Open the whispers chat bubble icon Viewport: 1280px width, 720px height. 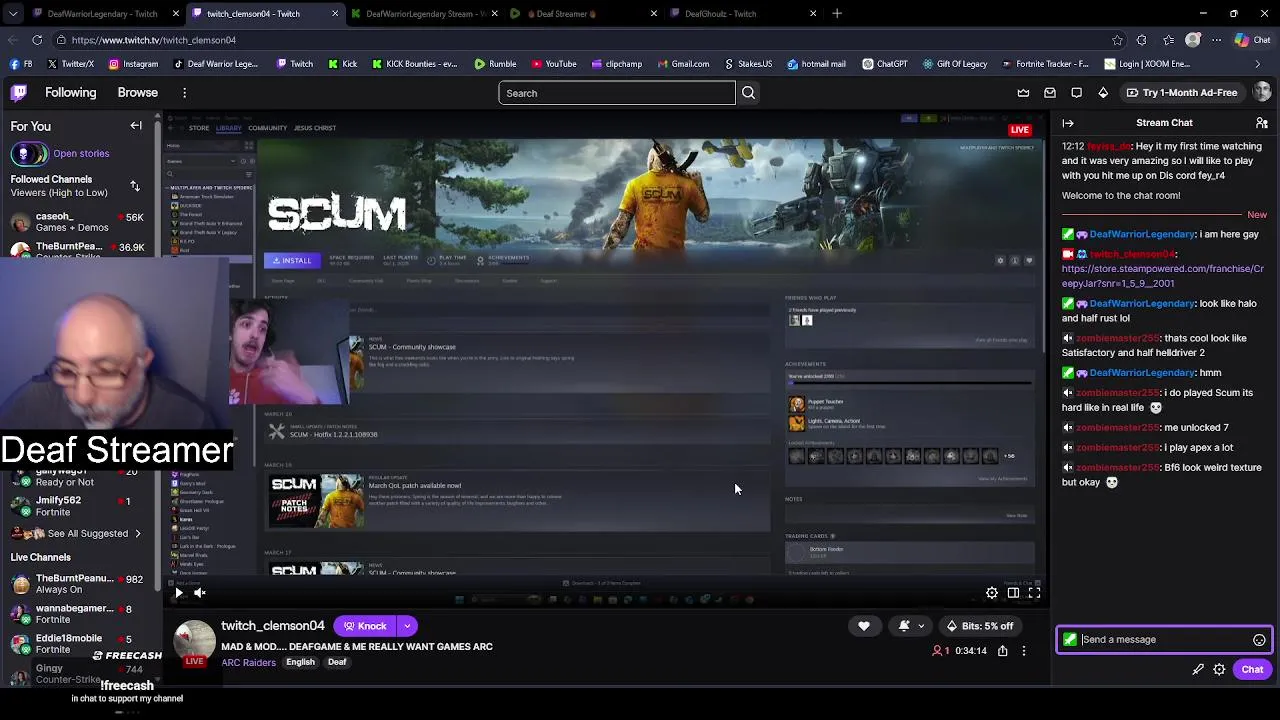[x=1076, y=93]
